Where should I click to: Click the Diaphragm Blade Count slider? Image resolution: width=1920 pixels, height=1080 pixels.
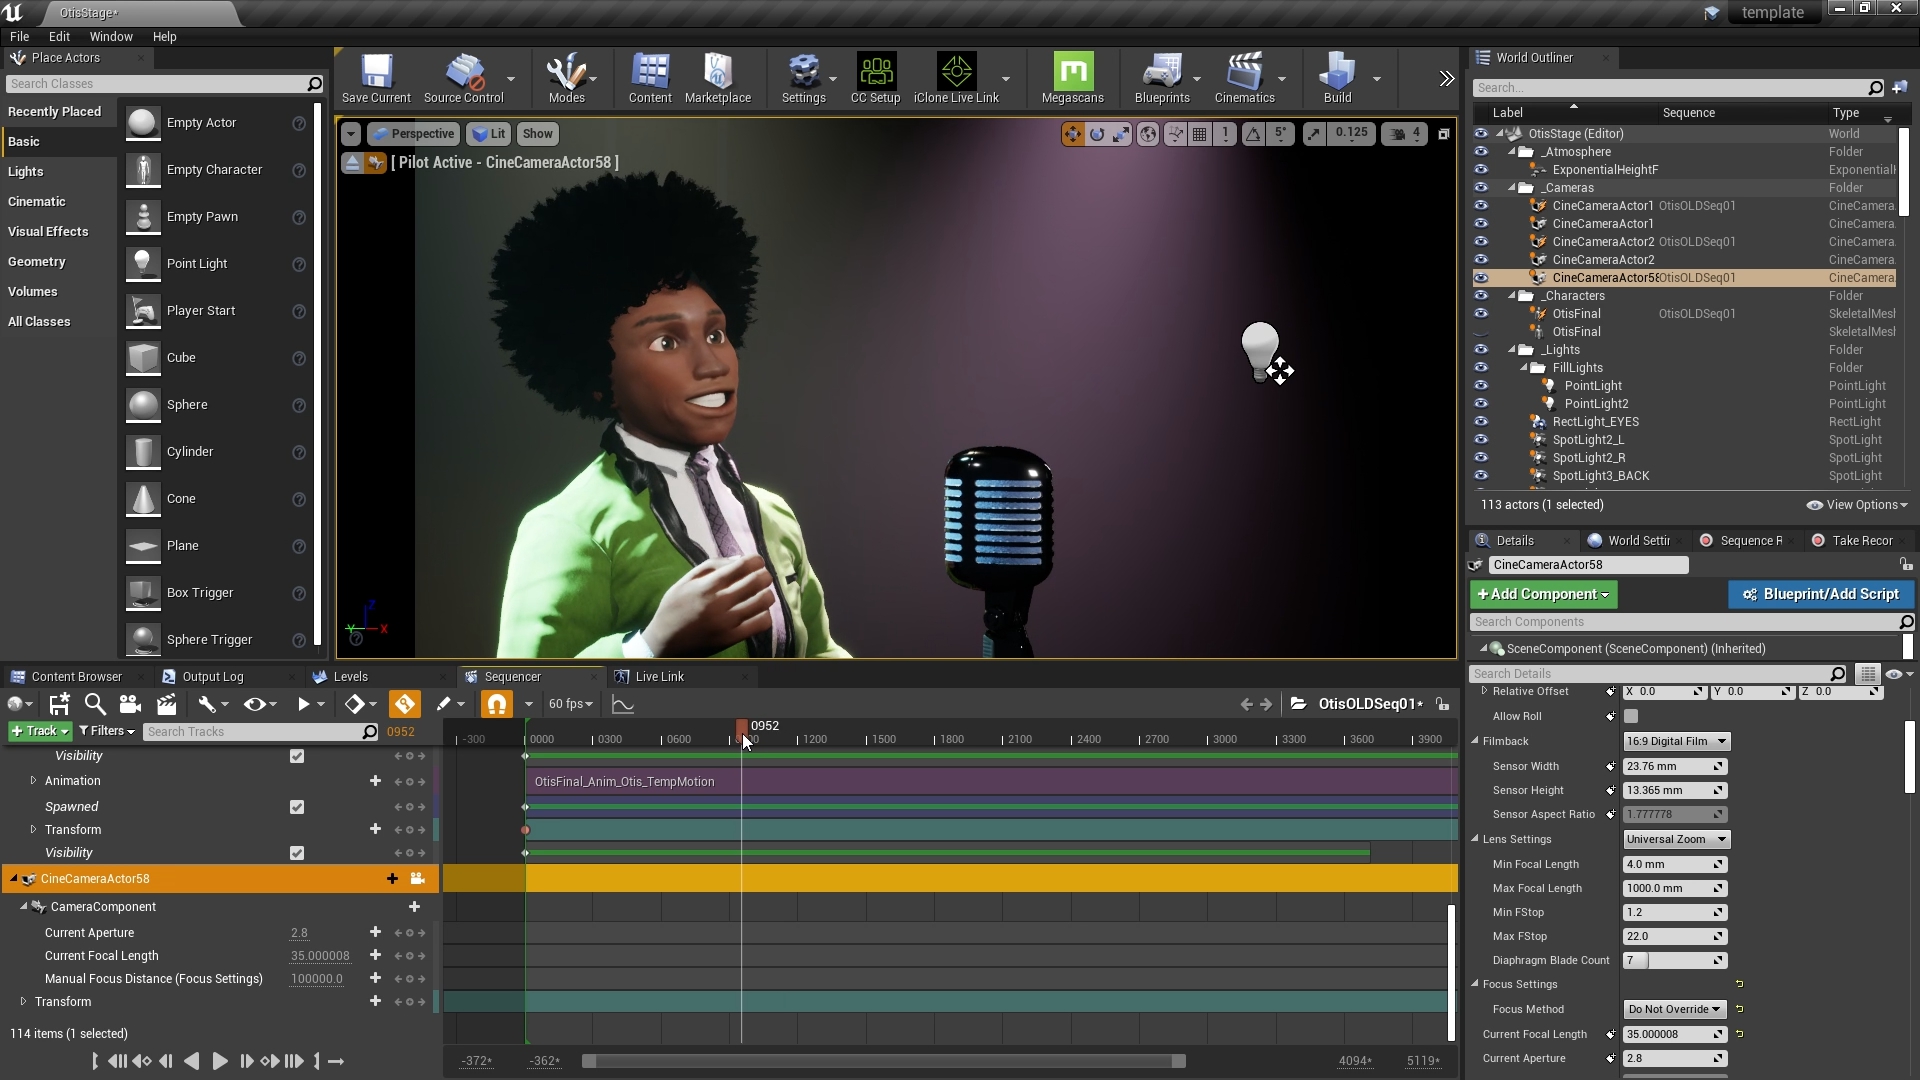(1674, 960)
